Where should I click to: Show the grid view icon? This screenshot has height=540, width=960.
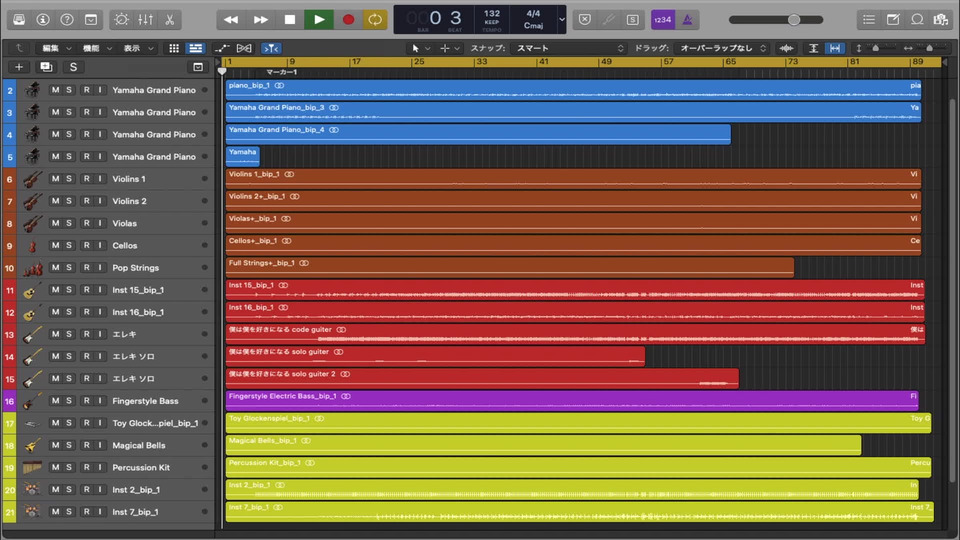click(174, 48)
